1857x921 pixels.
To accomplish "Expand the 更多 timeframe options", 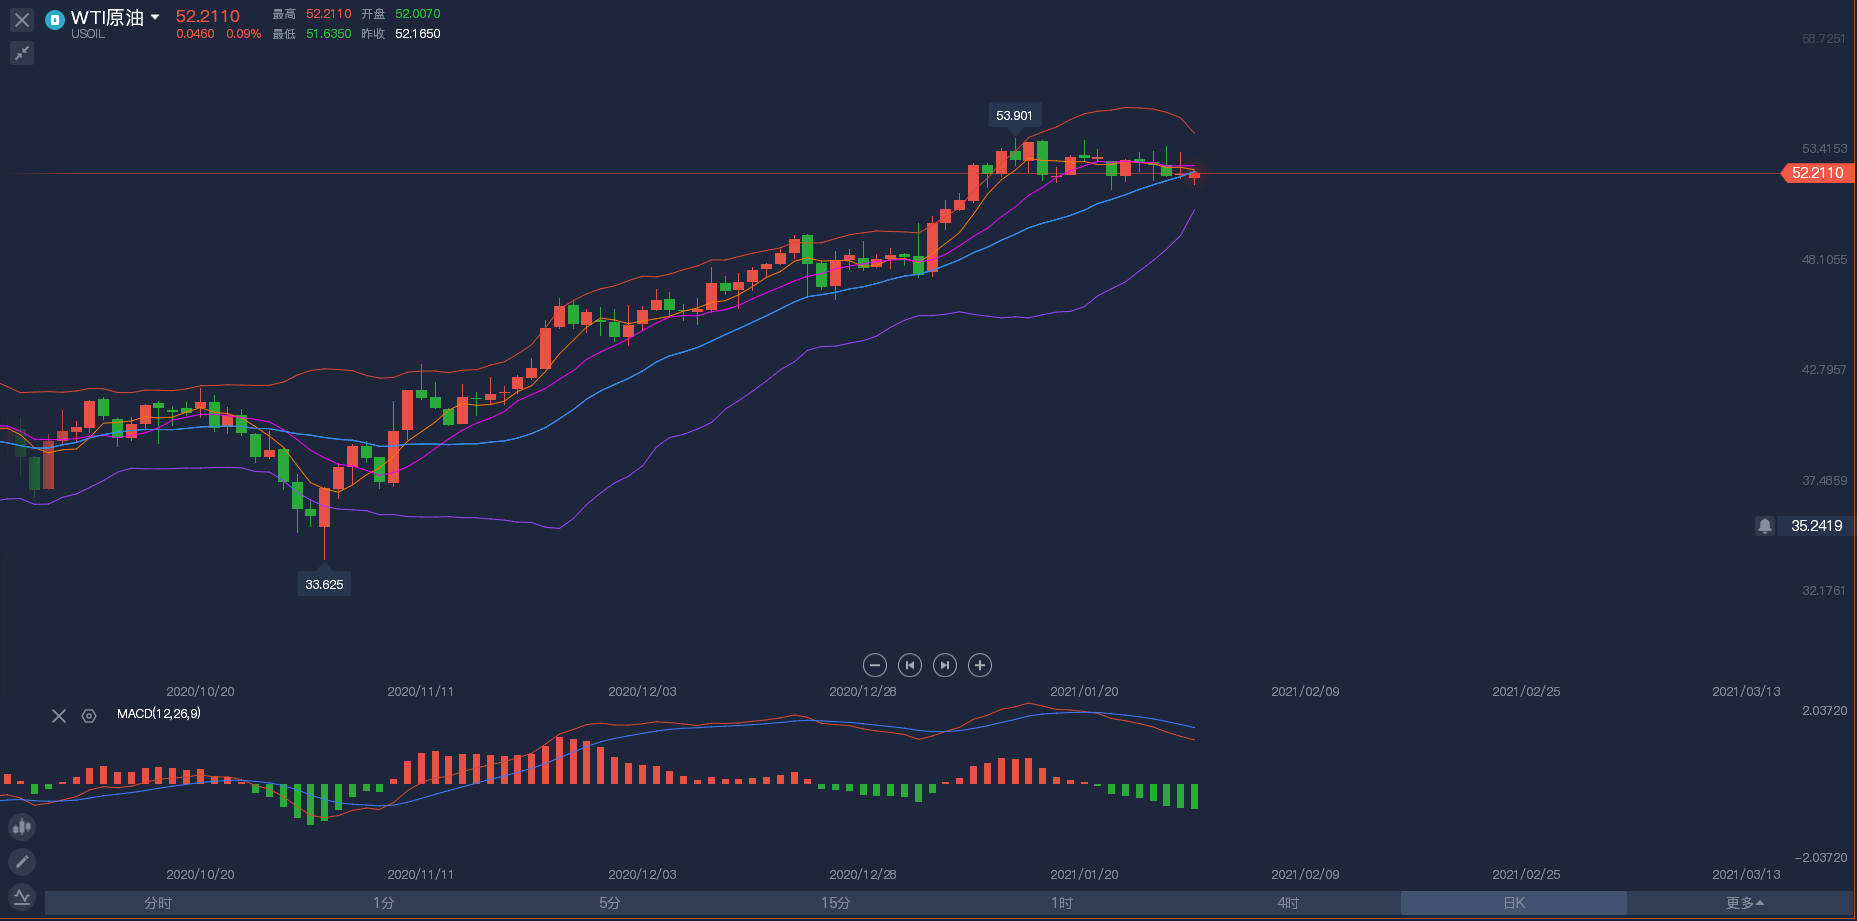I will (x=1744, y=903).
